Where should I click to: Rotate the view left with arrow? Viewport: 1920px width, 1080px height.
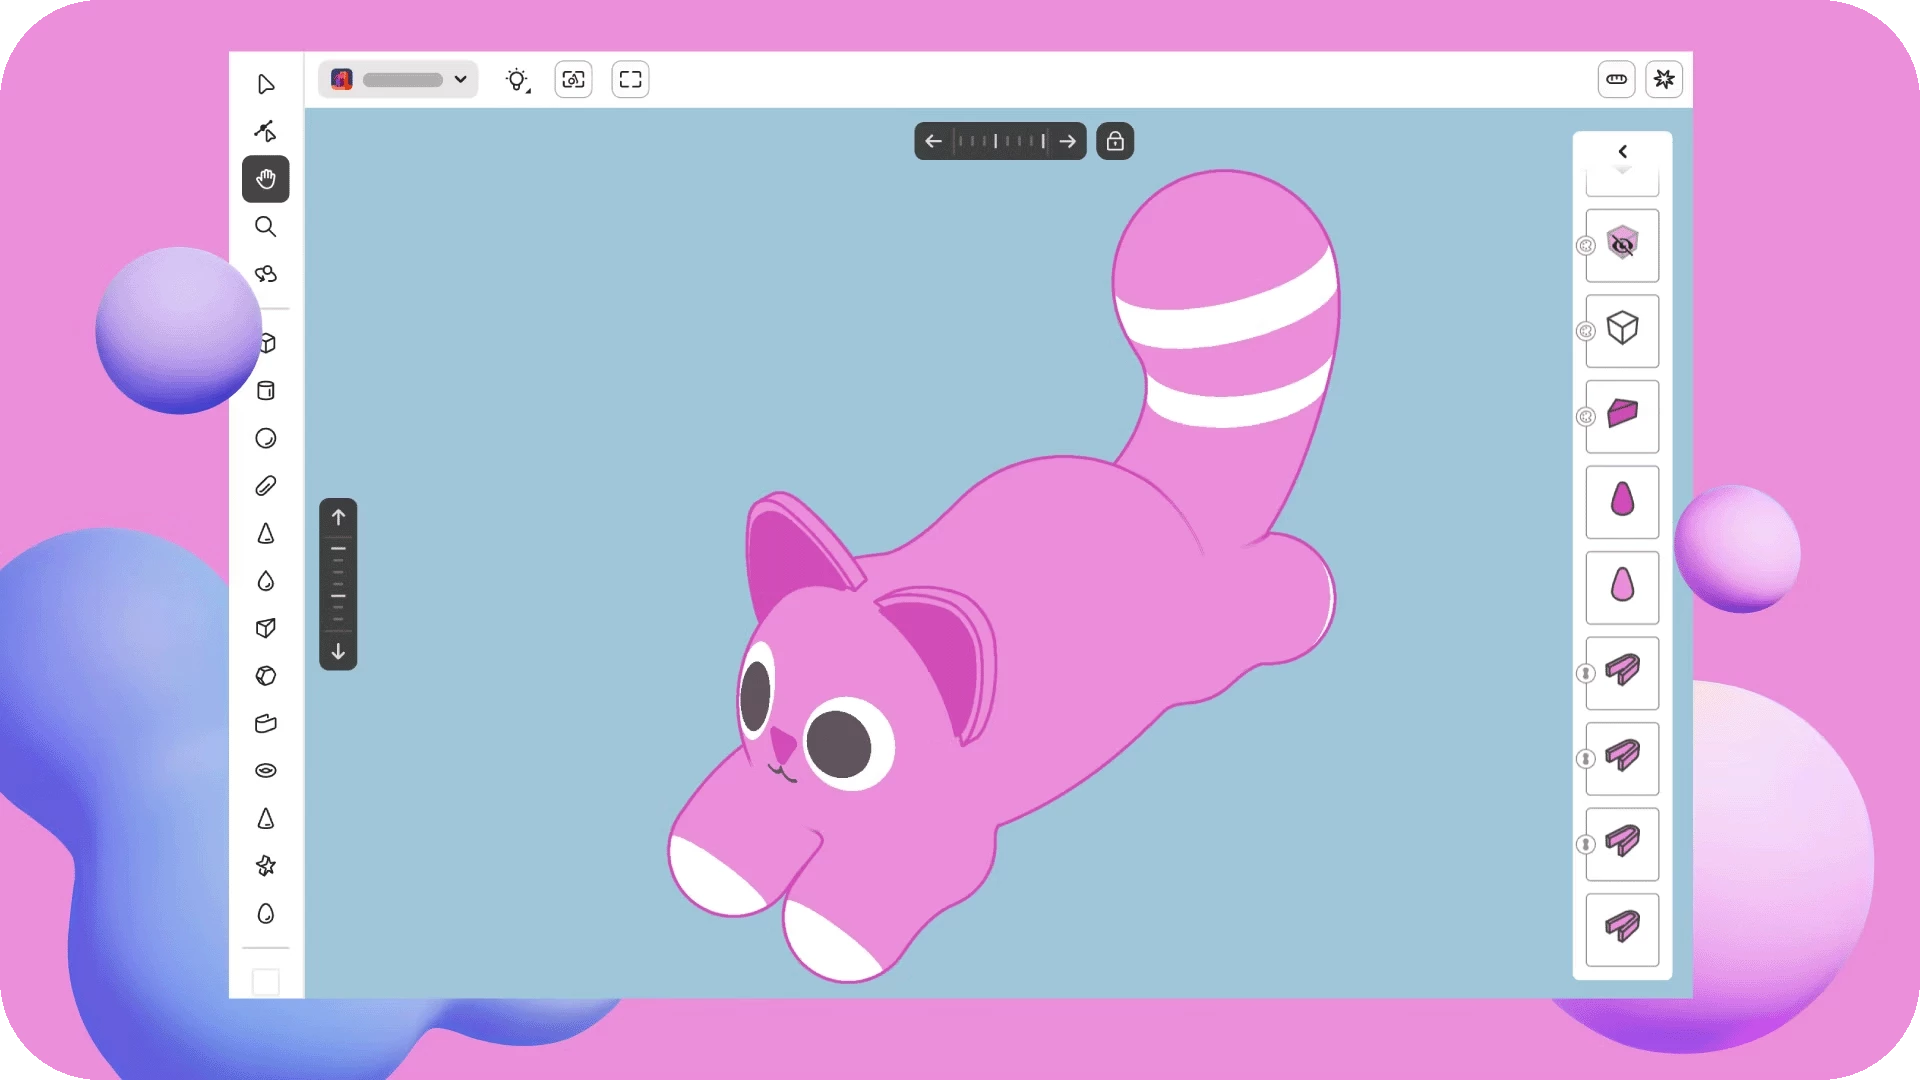coord(933,141)
